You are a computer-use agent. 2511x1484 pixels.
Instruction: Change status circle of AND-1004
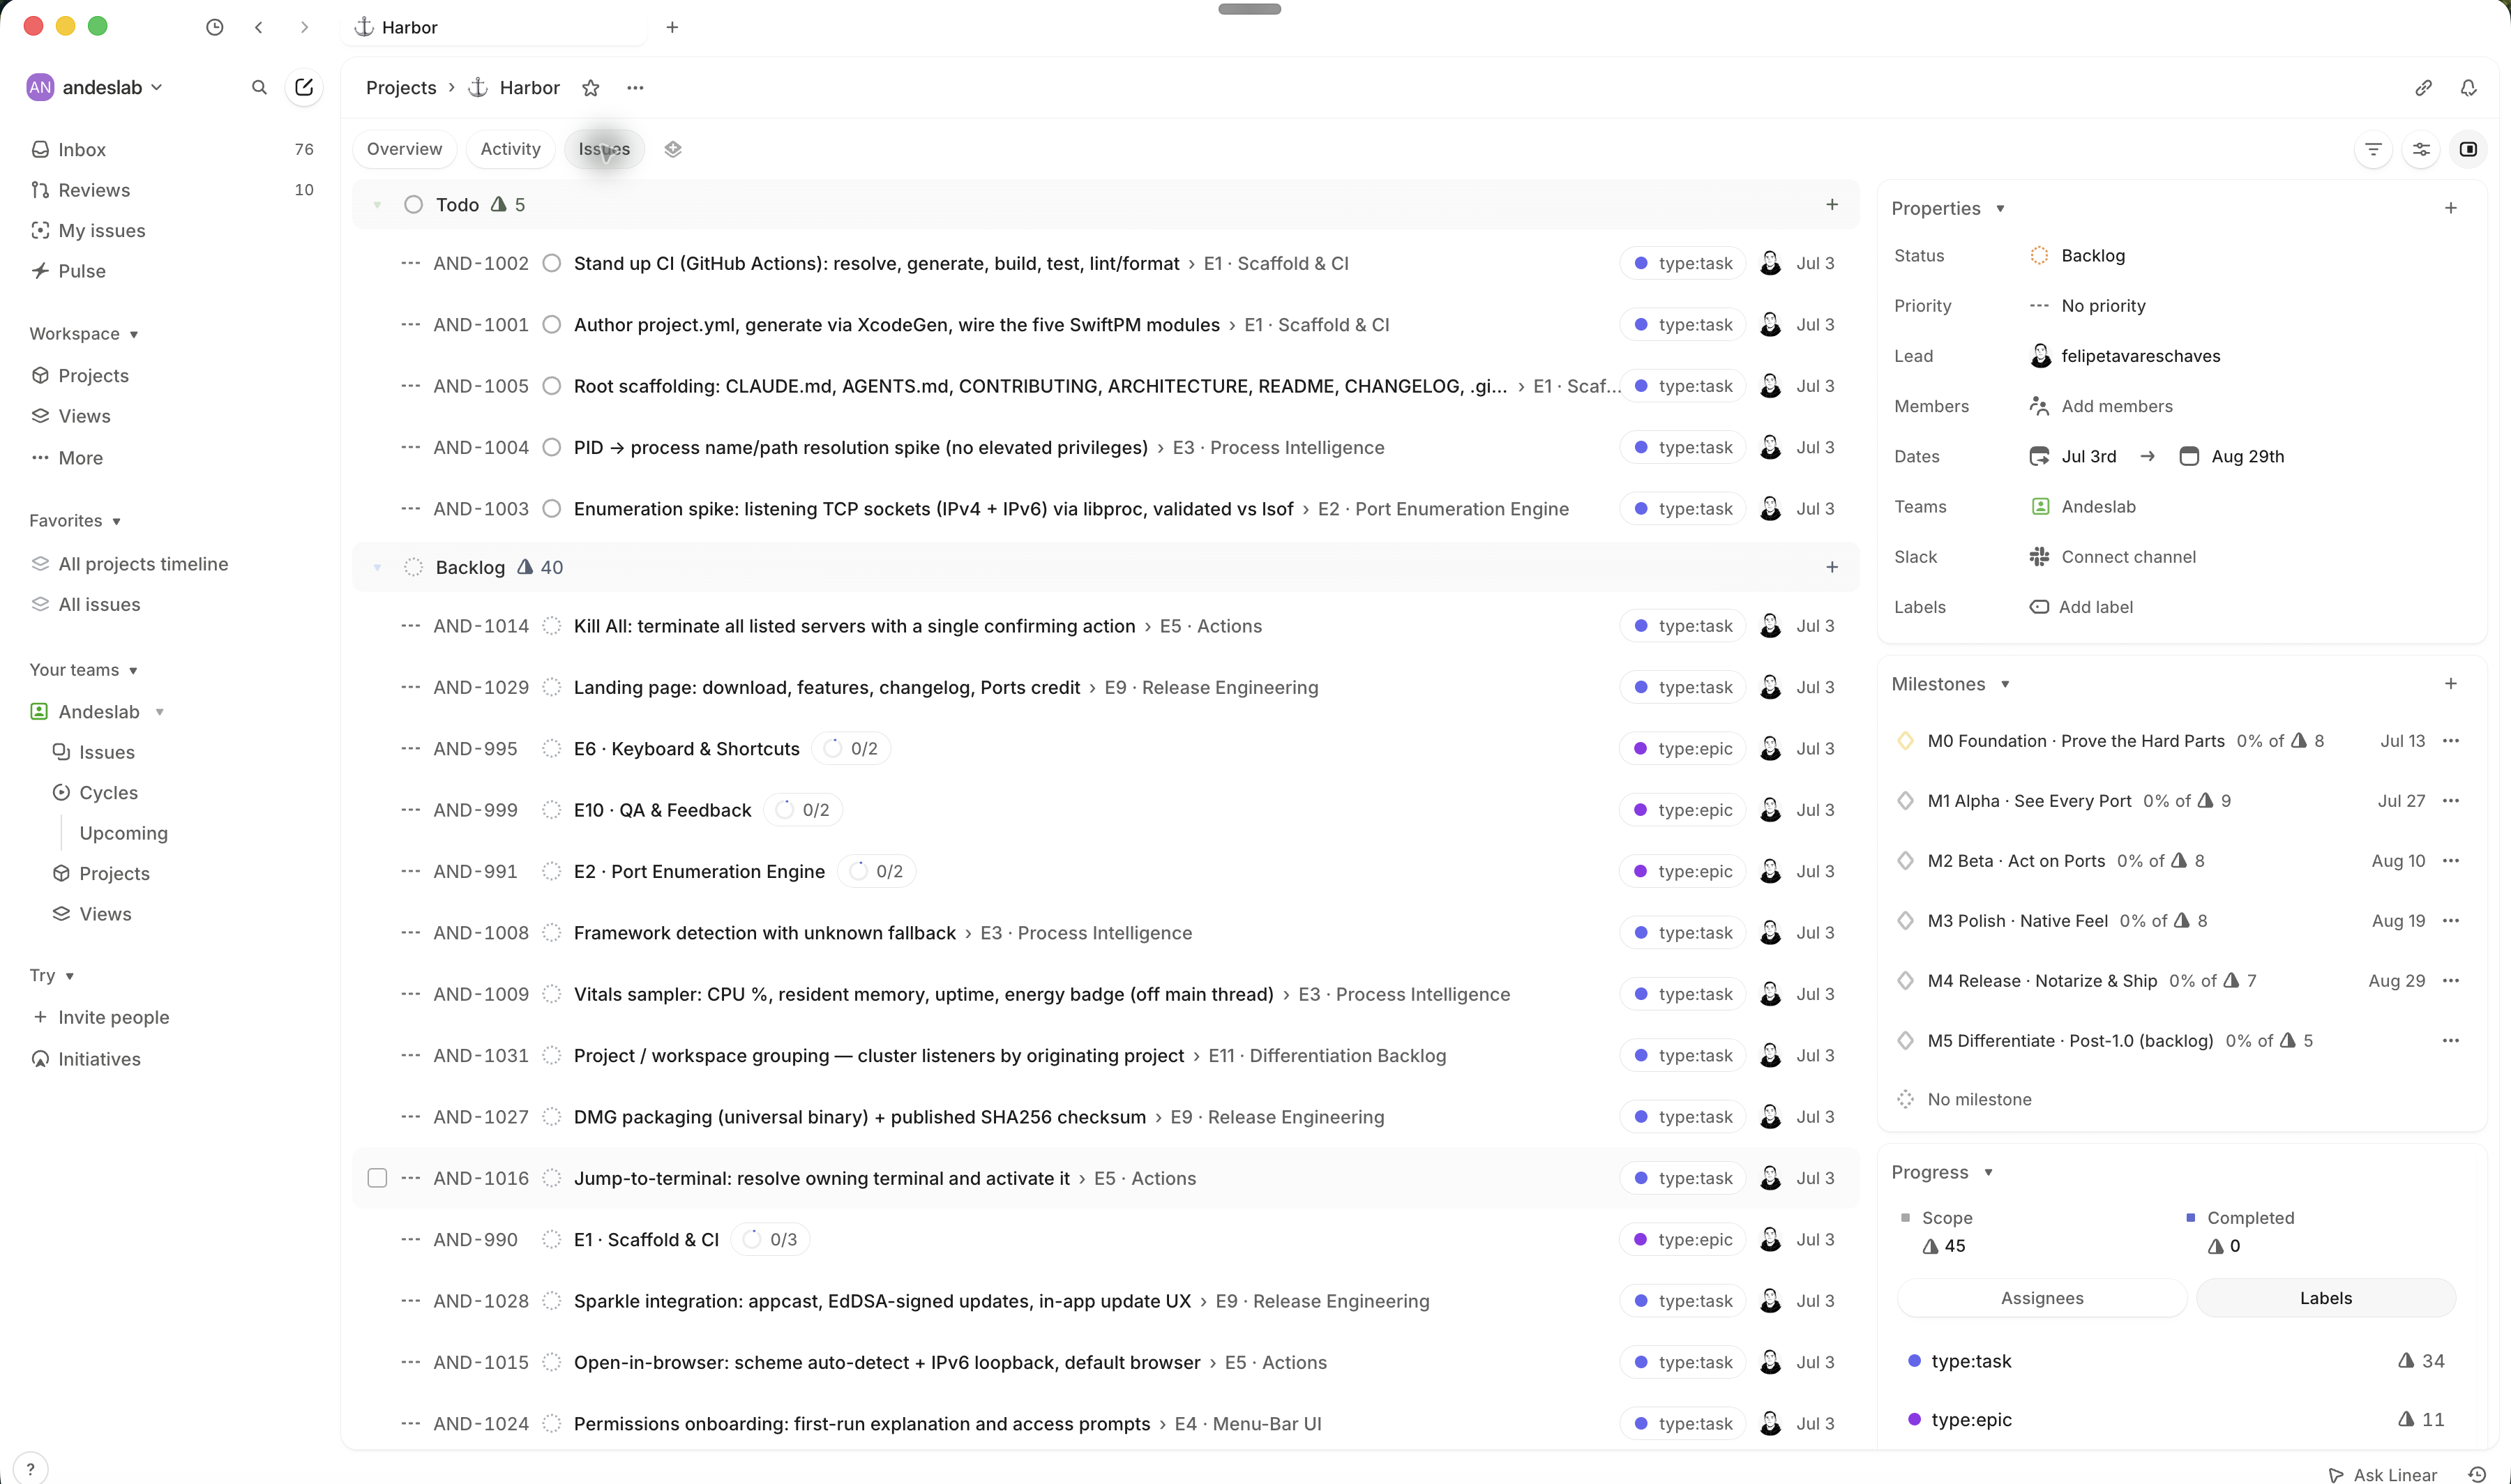551,447
